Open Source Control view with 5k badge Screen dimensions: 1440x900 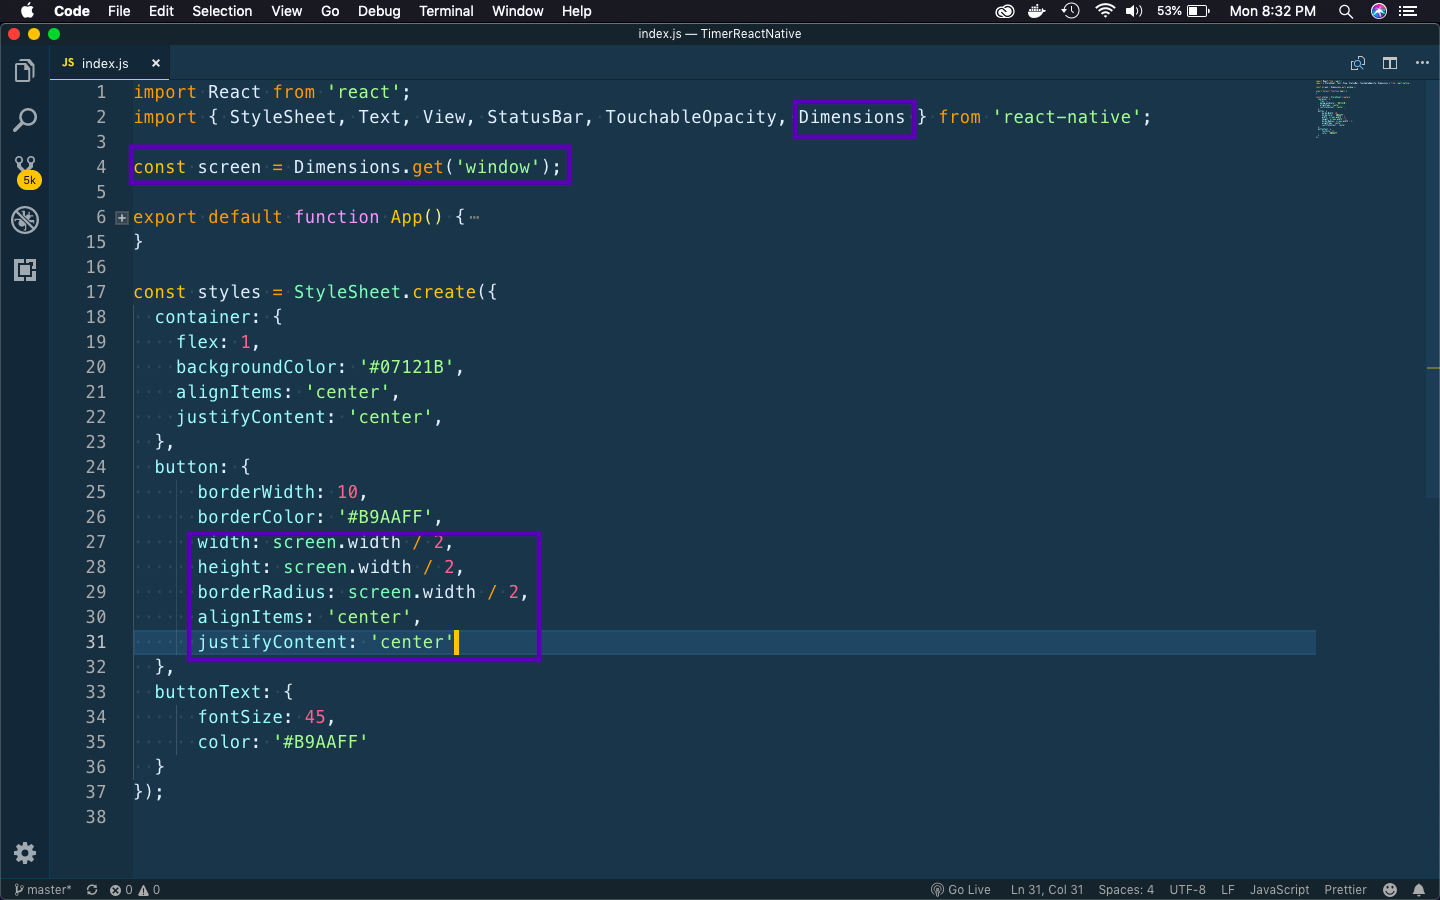pyautogui.click(x=25, y=170)
